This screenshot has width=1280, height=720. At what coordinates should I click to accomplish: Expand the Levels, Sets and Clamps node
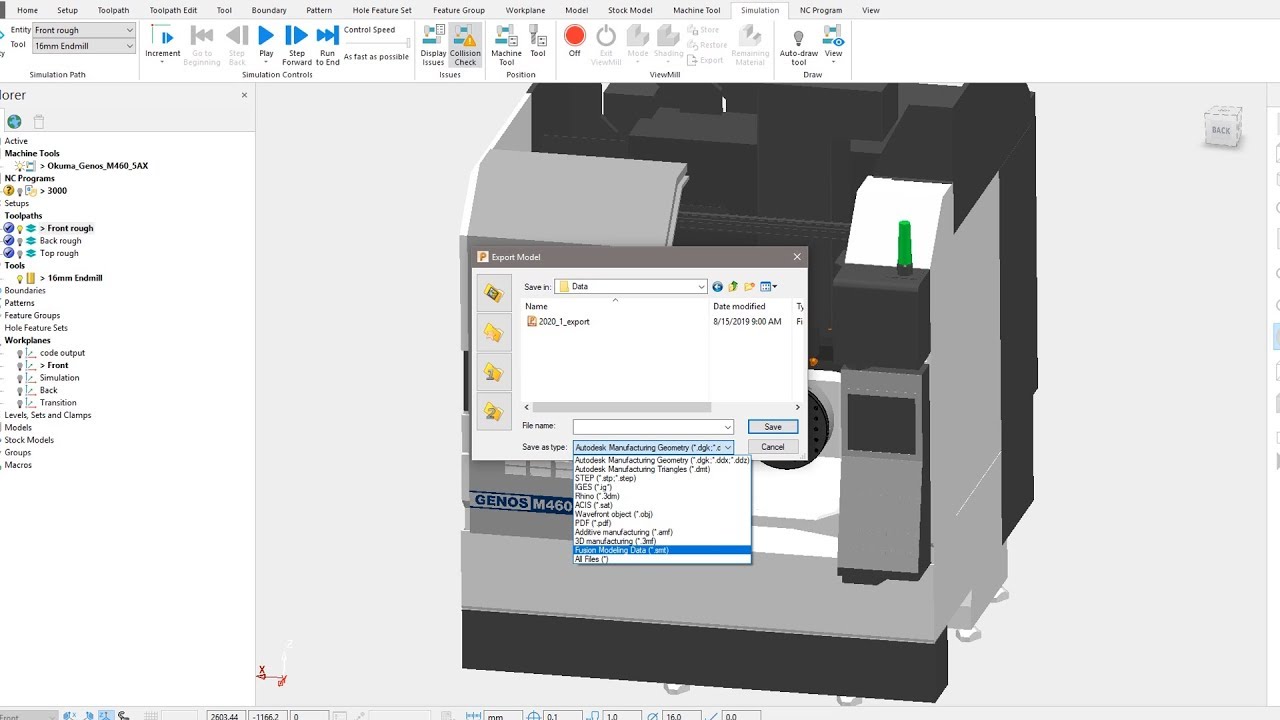pos(48,415)
